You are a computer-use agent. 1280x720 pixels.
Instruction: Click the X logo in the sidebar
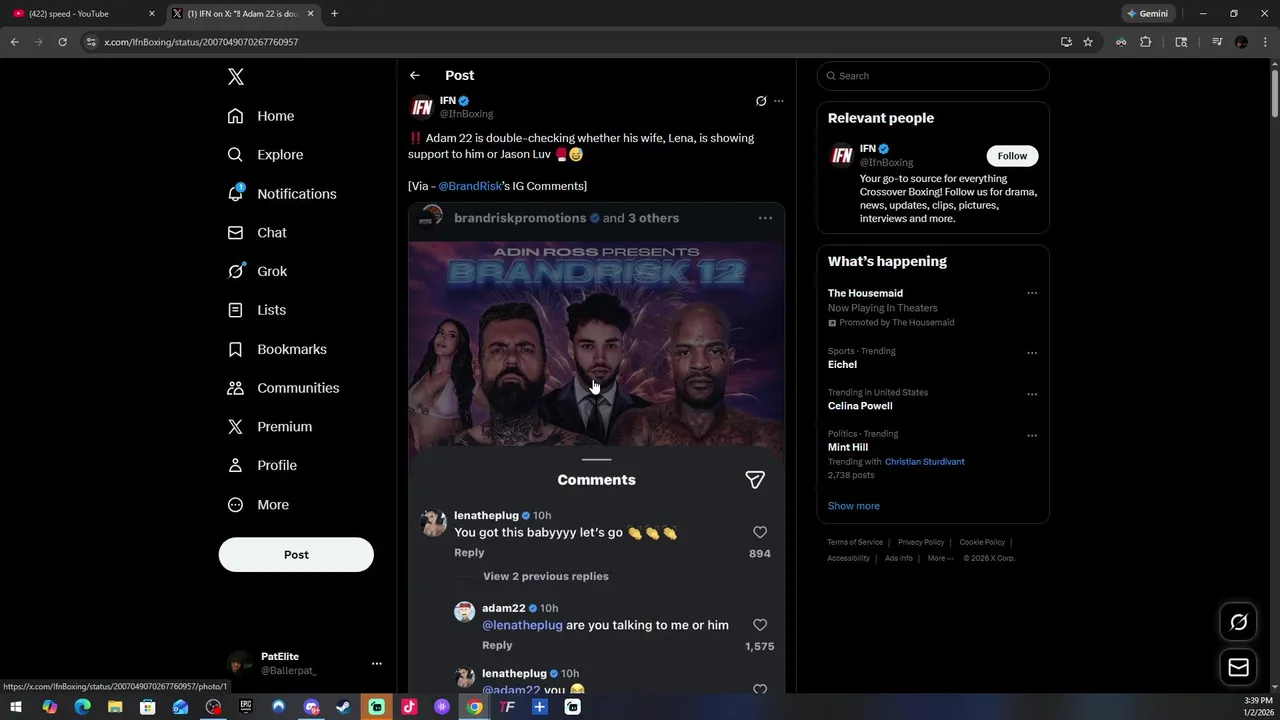236,77
